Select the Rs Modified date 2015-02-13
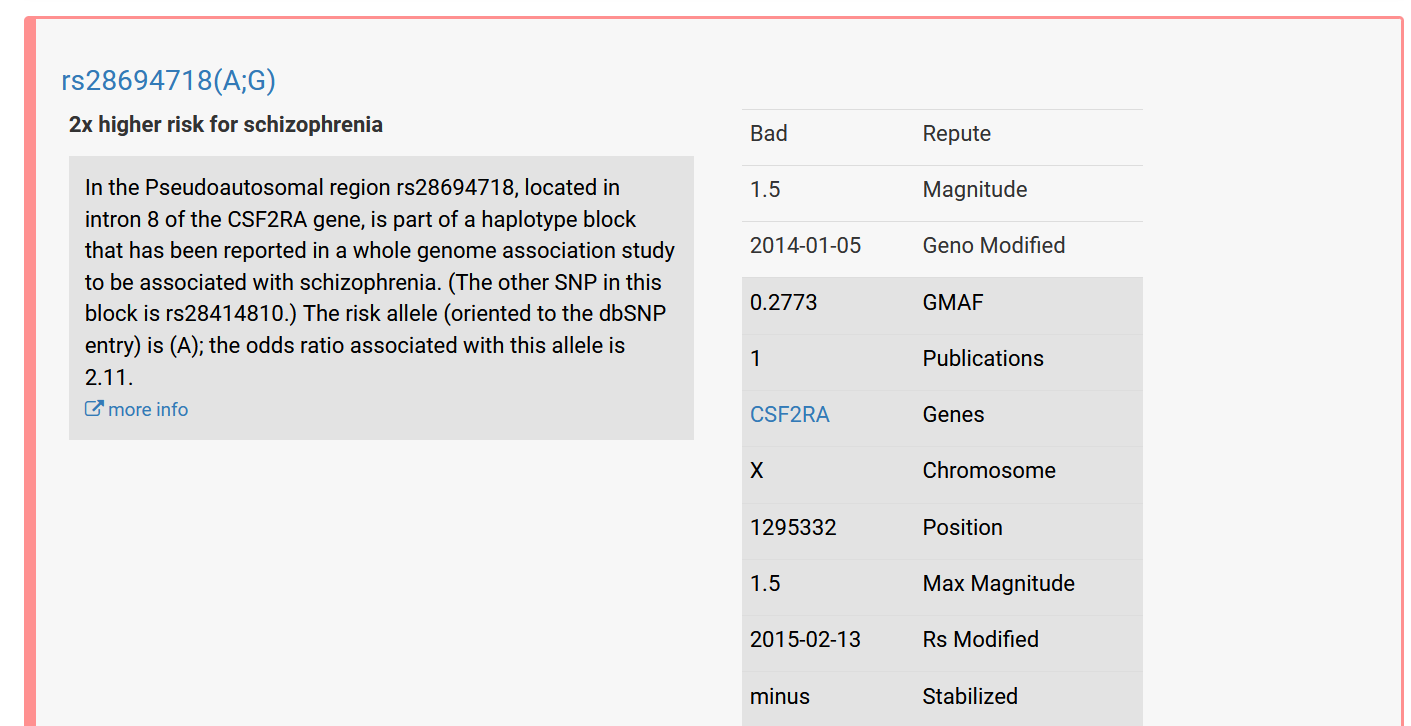Screen dimensions: 1411x726 click(x=805, y=640)
